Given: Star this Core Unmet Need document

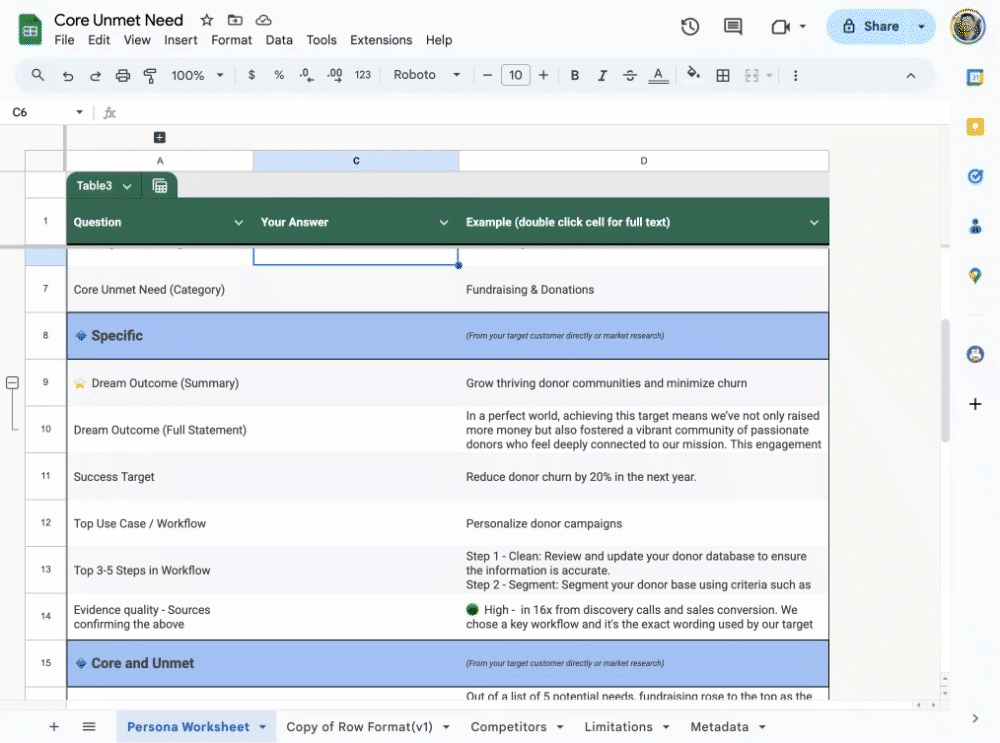Looking at the screenshot, I should click(207, 20).
